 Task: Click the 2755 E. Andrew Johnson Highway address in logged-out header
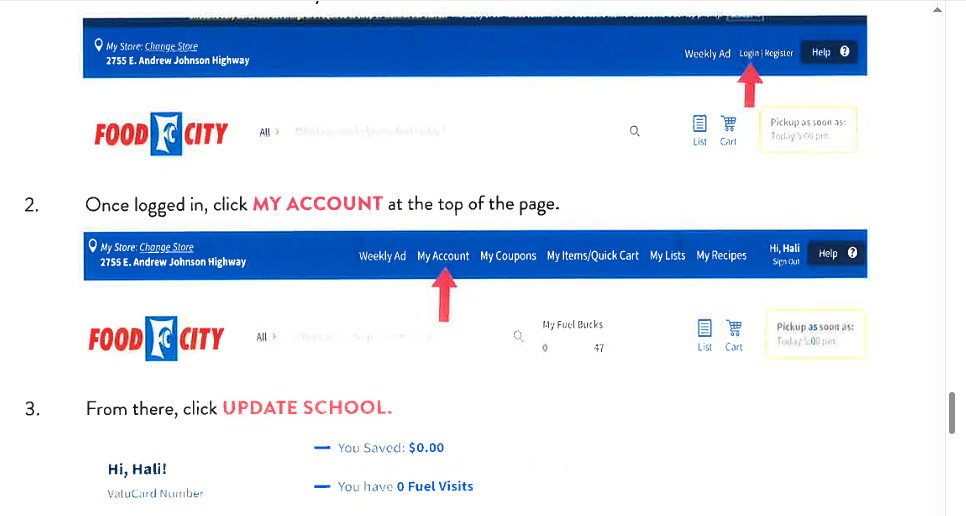pyautogui.click(x=177, y=60)
